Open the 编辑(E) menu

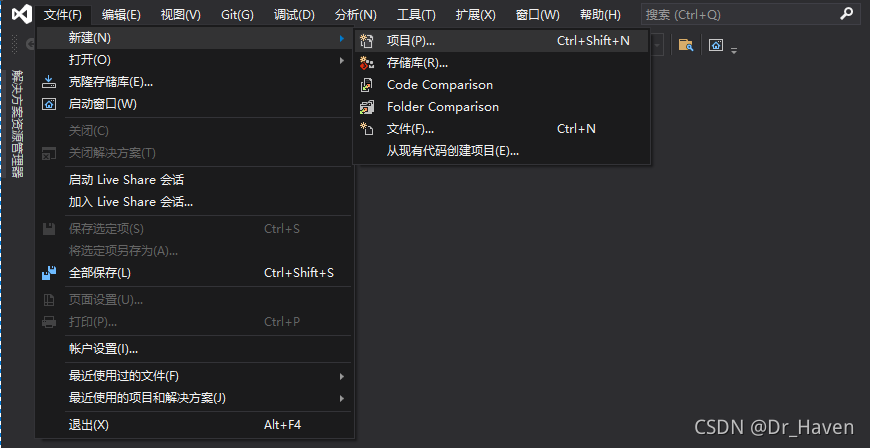pos(121,15)
